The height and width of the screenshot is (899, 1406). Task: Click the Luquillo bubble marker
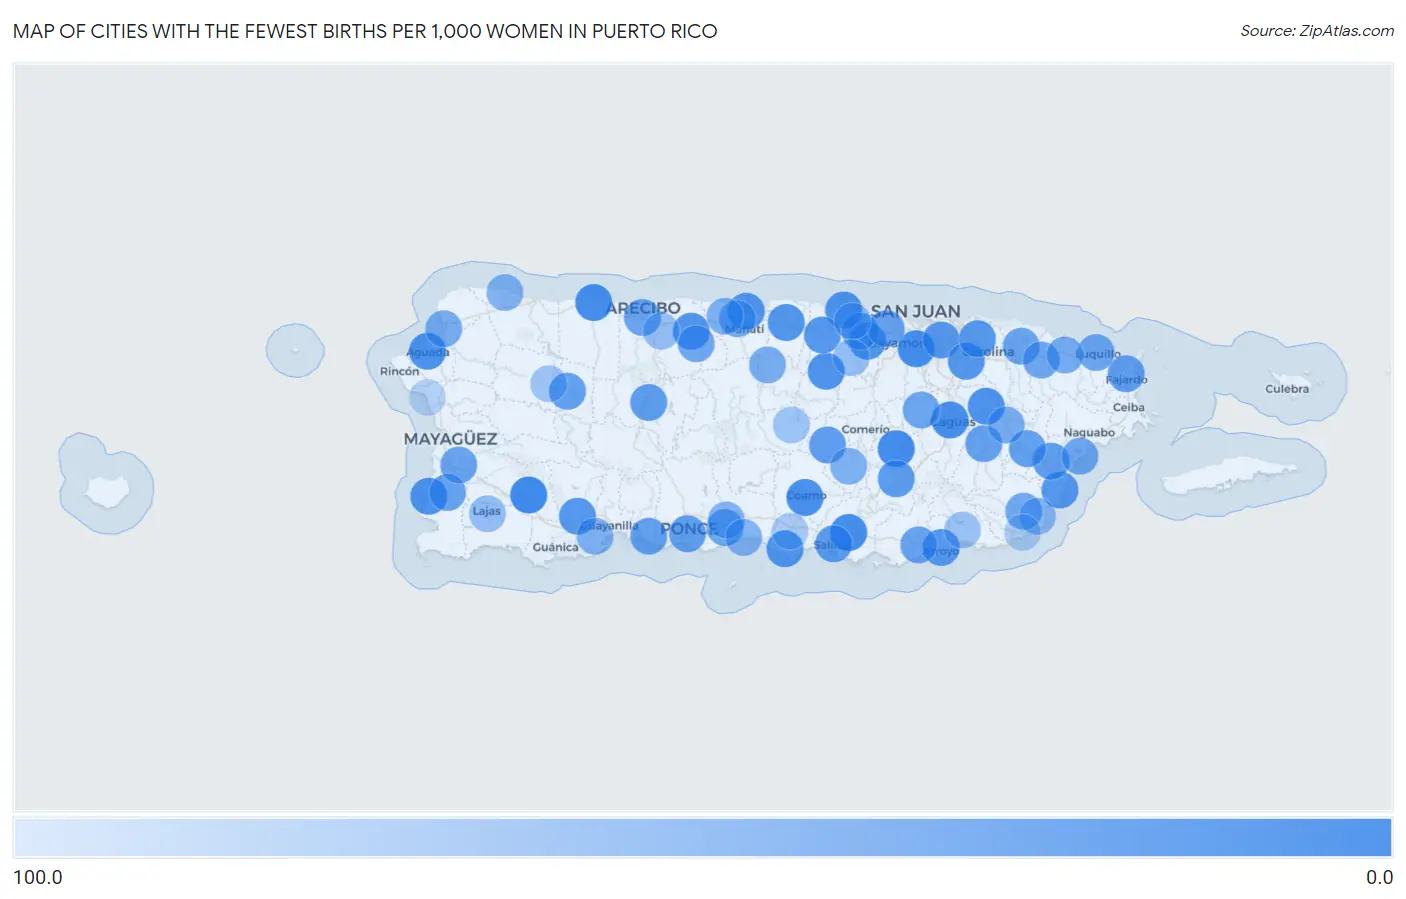tap(1096, 353)
